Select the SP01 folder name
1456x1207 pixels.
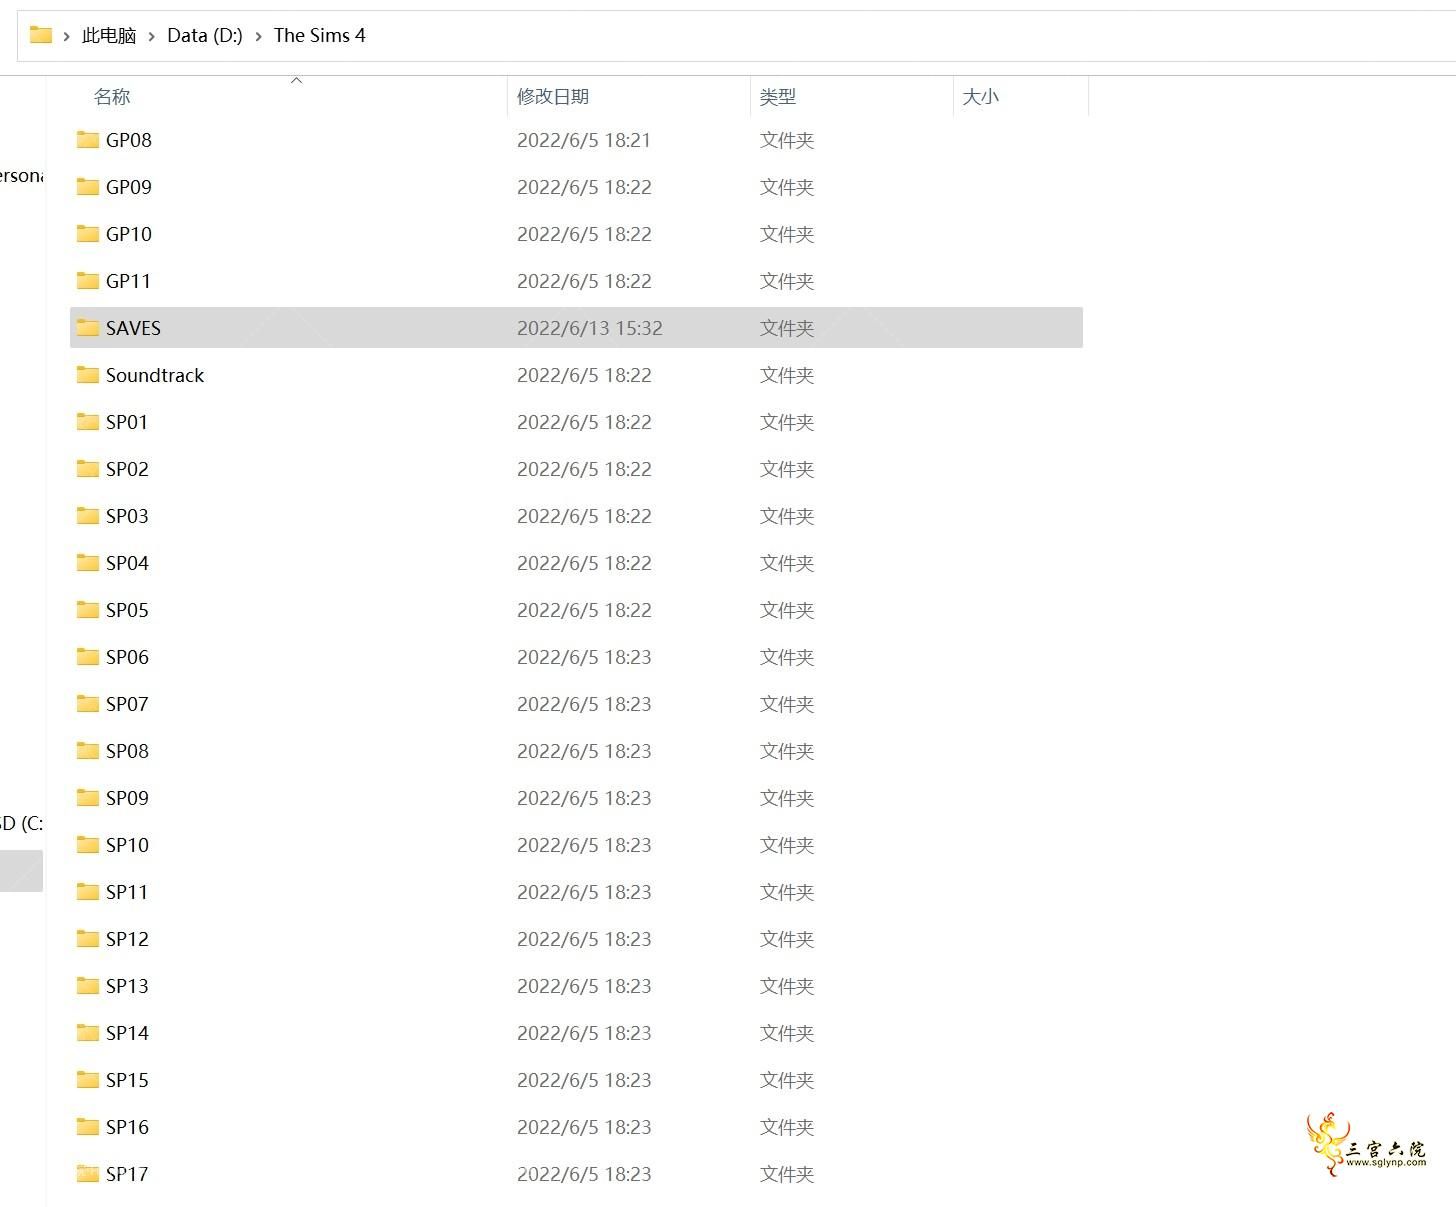(x=127, y=422)
